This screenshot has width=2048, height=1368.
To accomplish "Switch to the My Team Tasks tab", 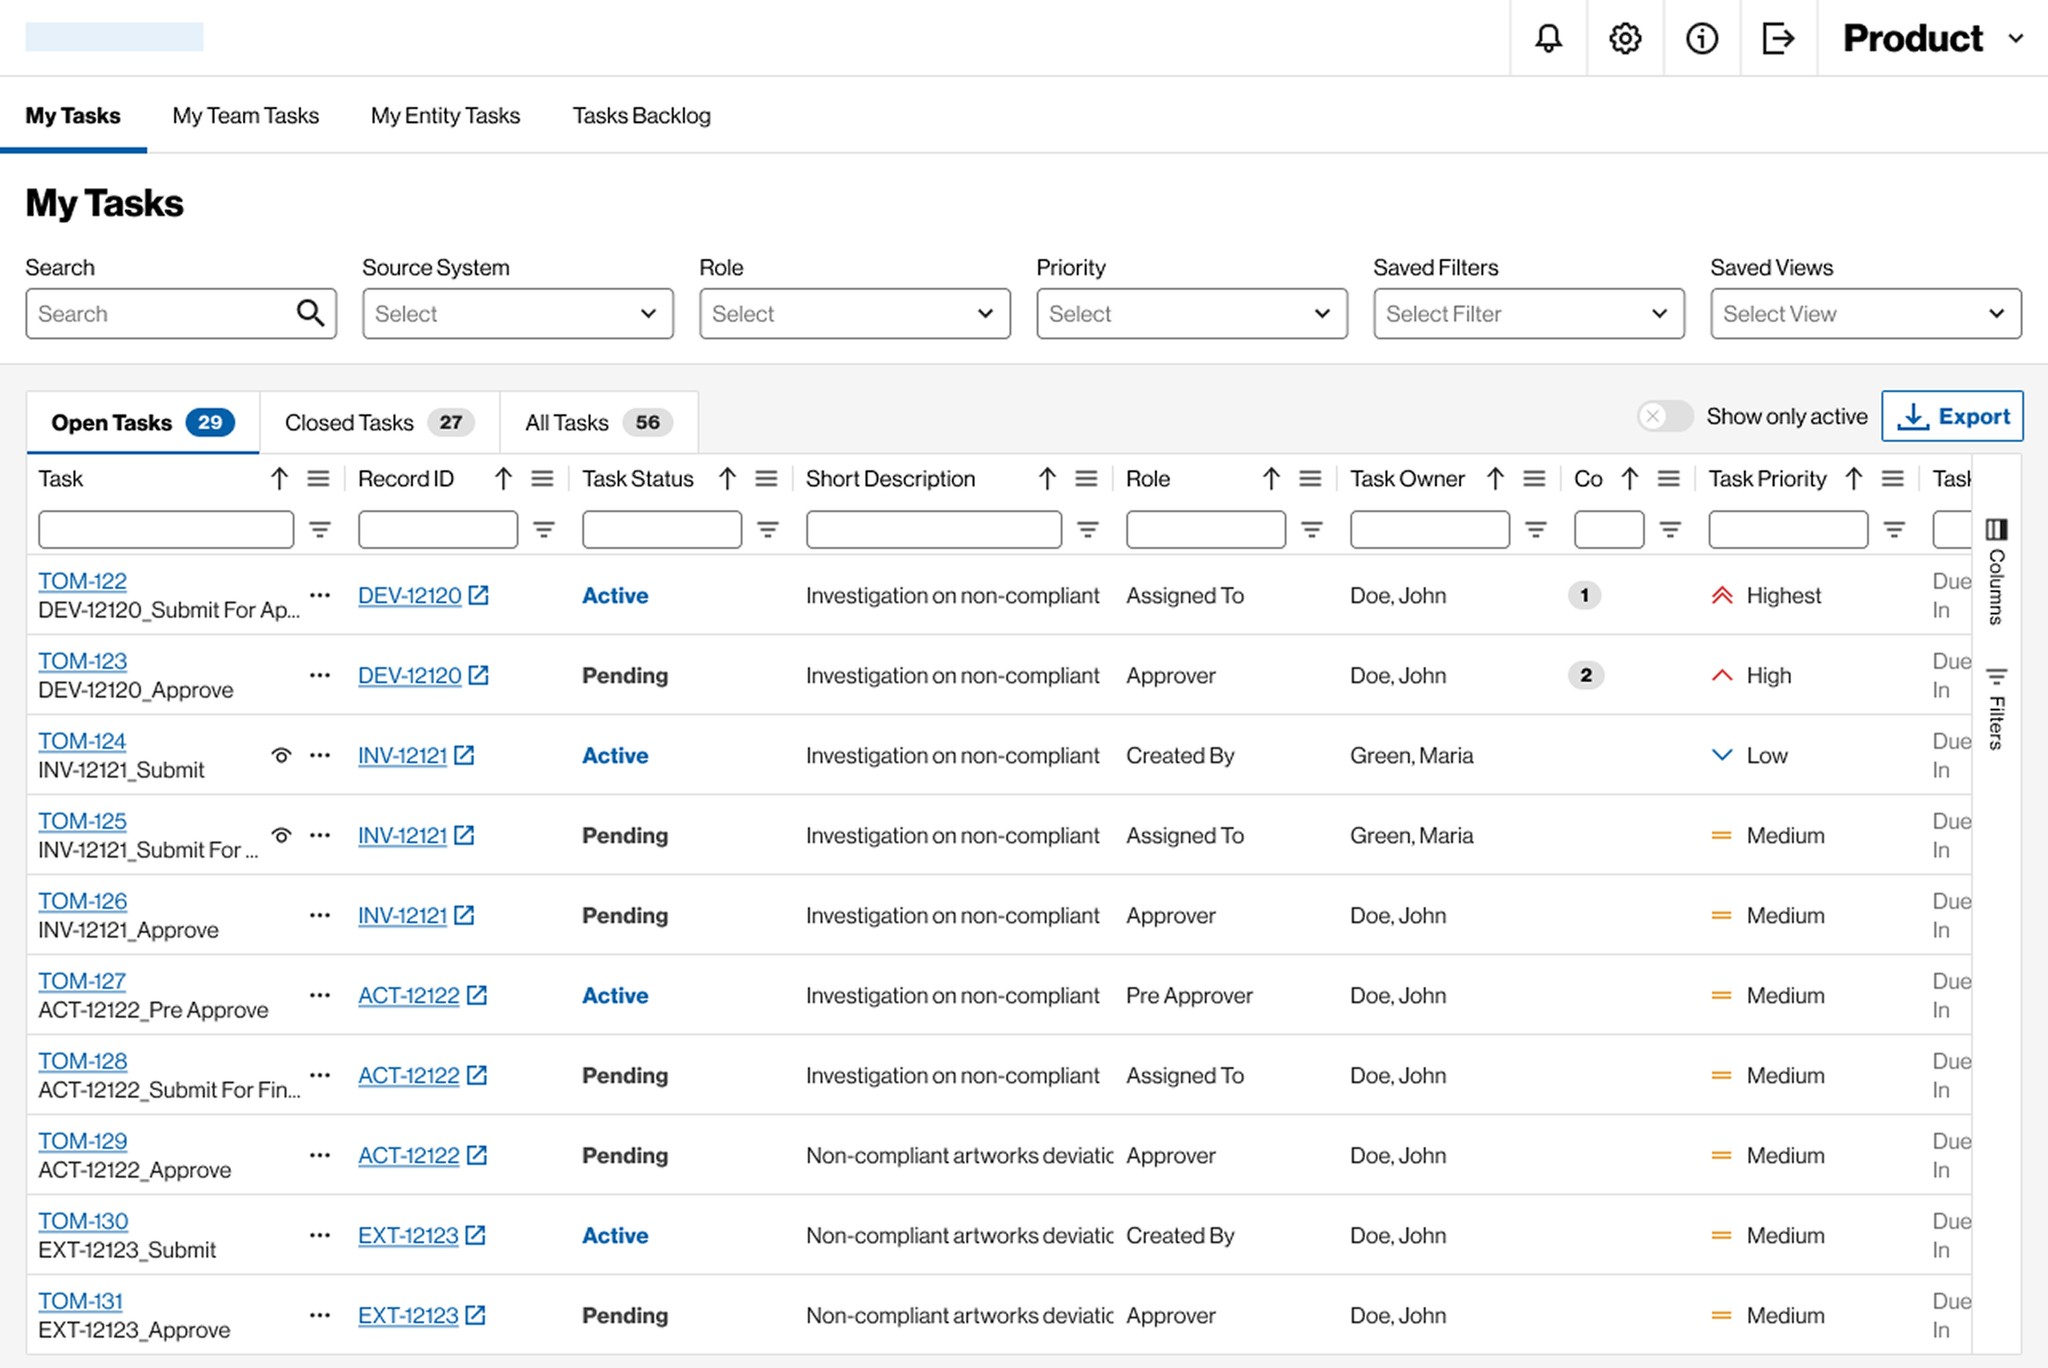I will coord(245,116).
